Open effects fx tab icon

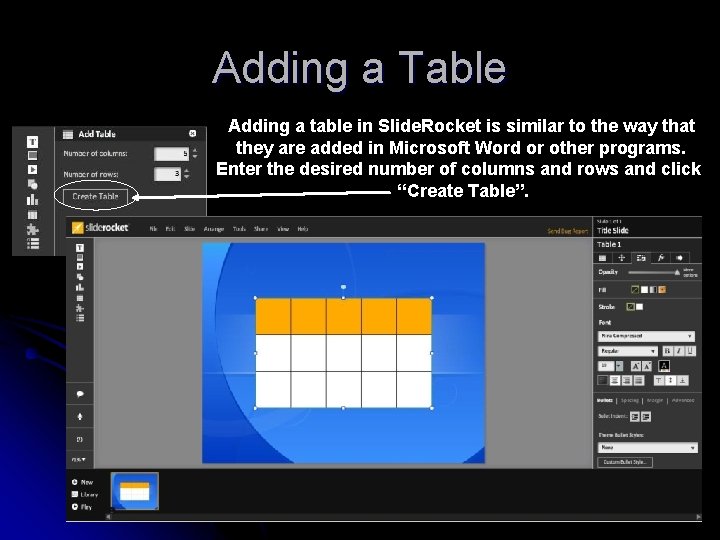[x=660, y=258]
